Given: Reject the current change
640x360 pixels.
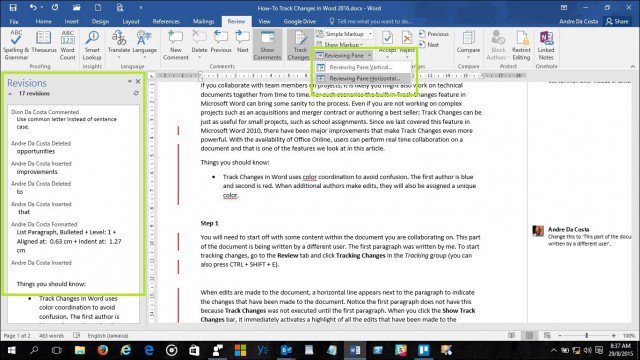Looking at the screenshot, I should pos(407,43).
